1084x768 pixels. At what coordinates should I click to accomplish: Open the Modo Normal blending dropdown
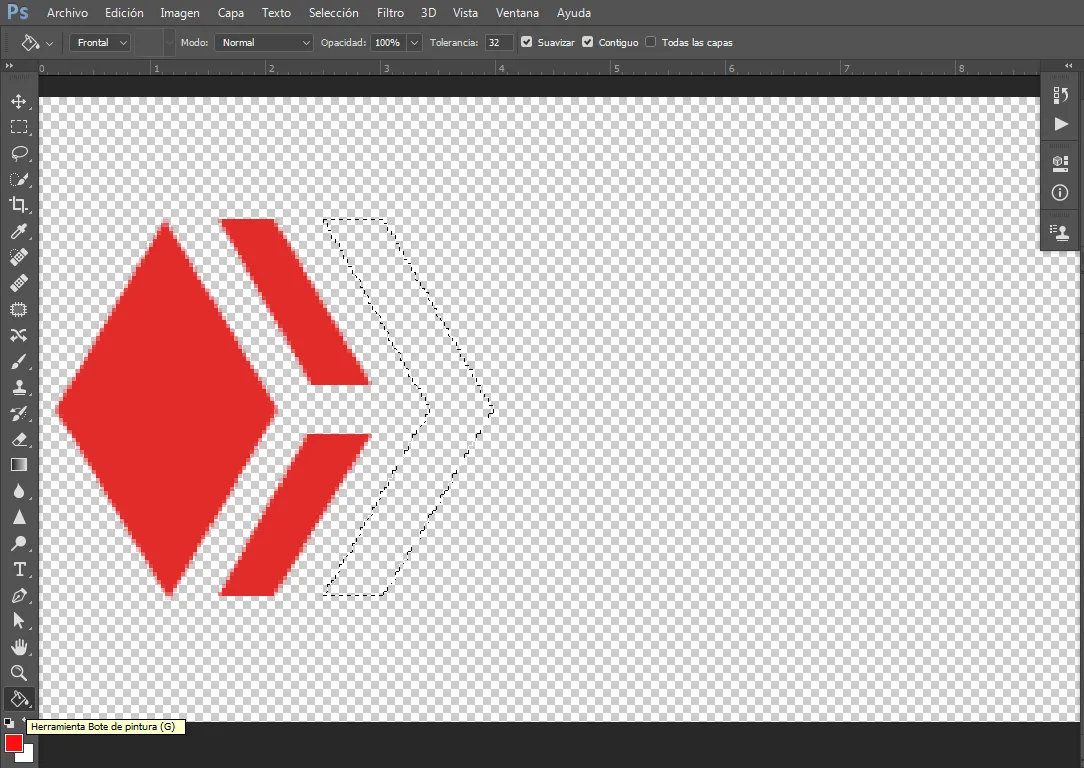(x=264, y=43)
